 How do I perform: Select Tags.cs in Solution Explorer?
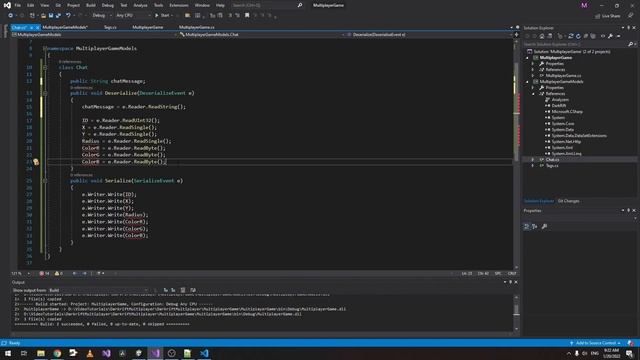point(552,166)
